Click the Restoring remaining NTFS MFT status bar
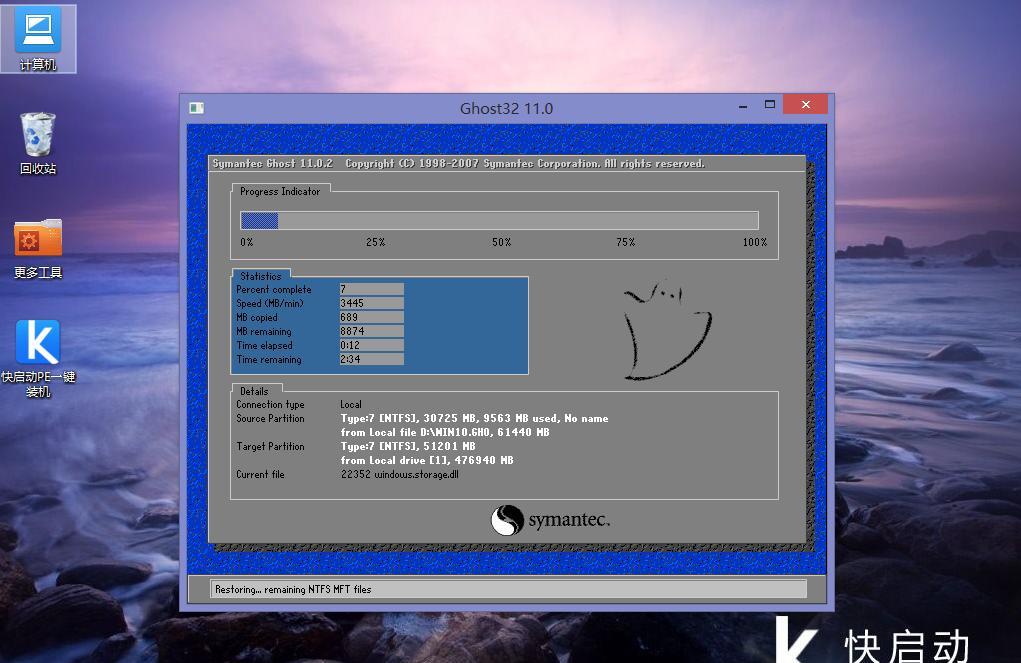This screenshot has width=1021, height=663. tap(508, 589)
